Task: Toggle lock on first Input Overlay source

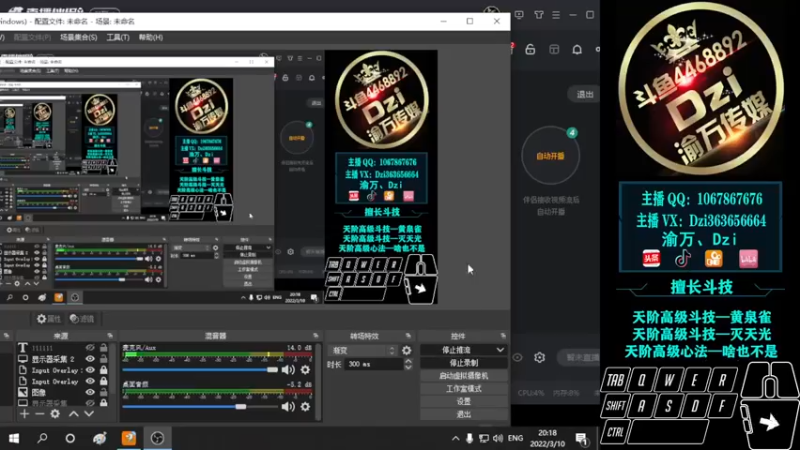Action: click(x=104, y=370)
